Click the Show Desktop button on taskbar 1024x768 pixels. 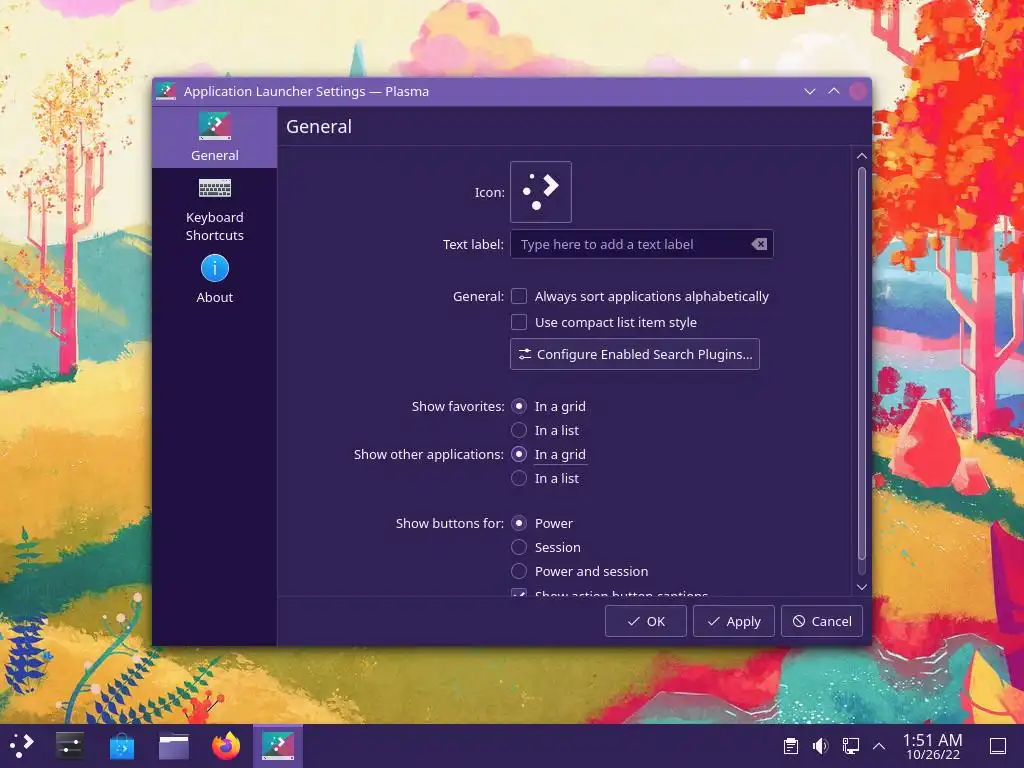point(998,746)
